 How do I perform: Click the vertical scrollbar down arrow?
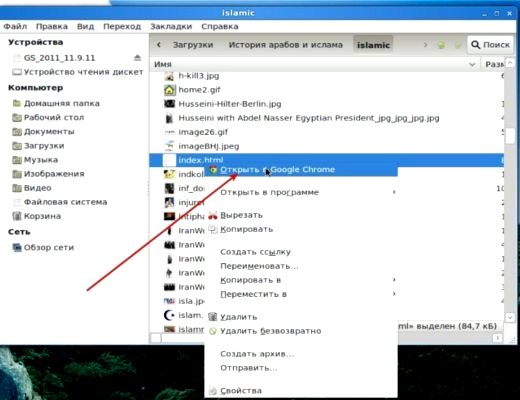[x=510, y=317]
